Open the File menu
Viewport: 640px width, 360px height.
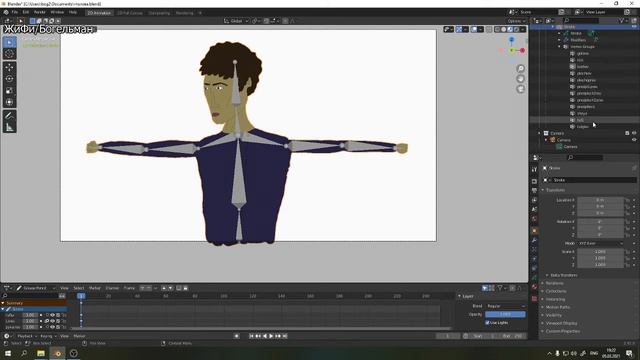[x=15, y=12]
